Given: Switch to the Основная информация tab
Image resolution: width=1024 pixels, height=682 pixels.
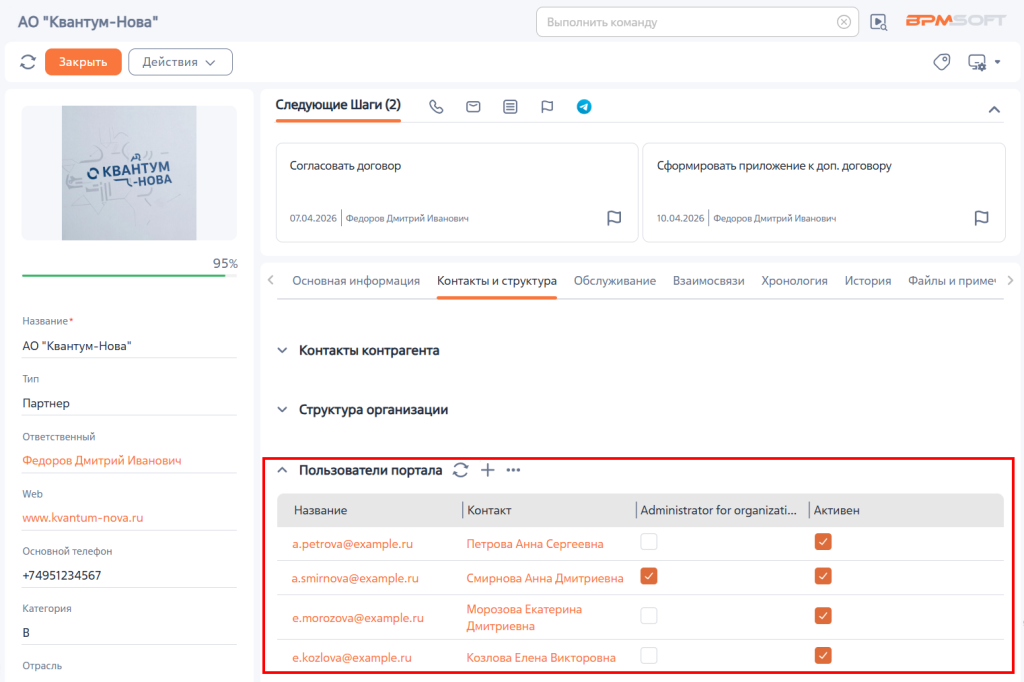Looking at the screenshot, I should coord(356,281).
